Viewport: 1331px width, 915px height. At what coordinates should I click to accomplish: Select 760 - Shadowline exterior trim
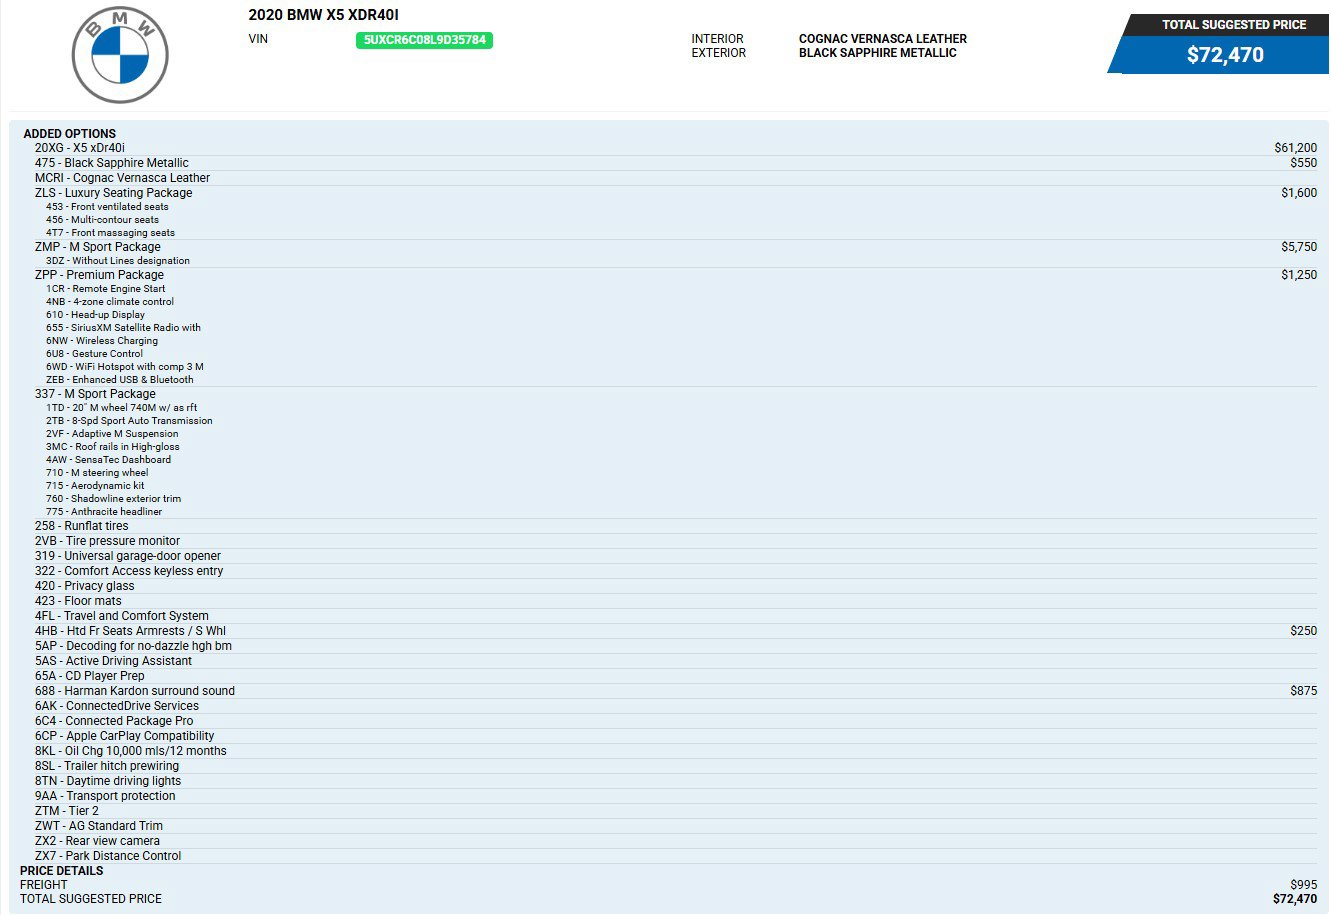(113, 499)
